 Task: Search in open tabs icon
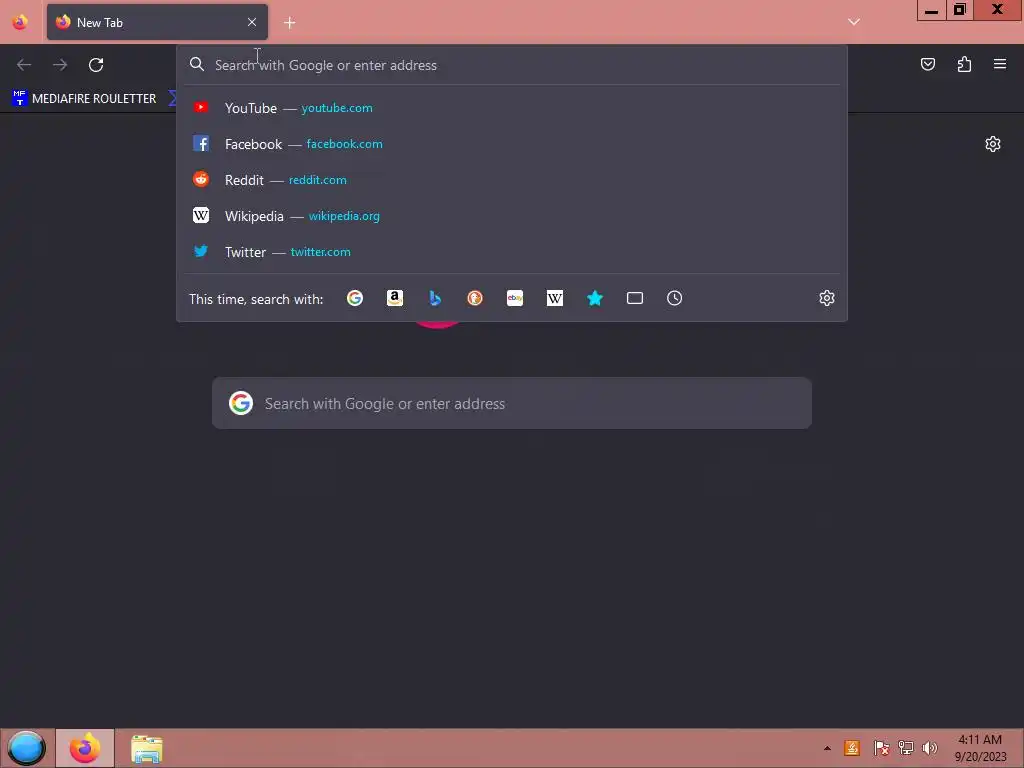pos(635,298)
